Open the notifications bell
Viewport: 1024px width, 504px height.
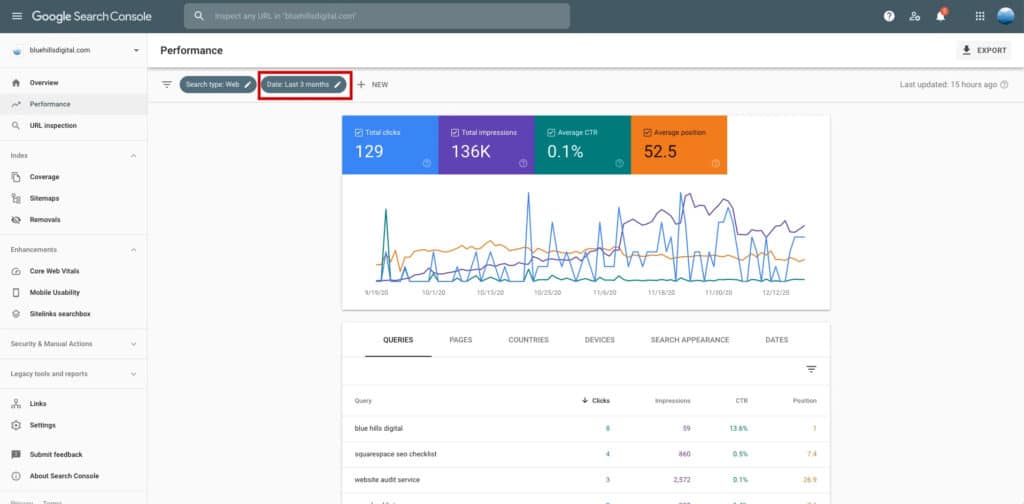click(940, 16)
